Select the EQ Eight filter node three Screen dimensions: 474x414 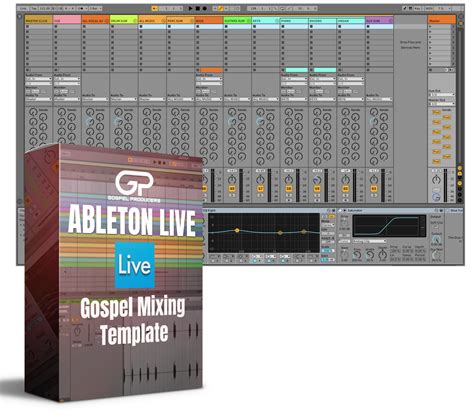304,231
